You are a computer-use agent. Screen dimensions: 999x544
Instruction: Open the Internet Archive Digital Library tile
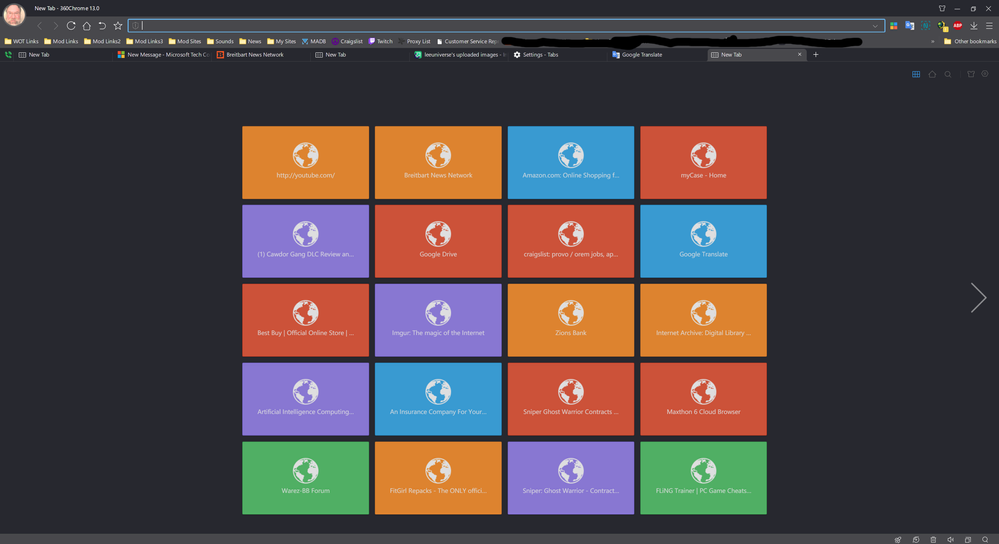(703, 320)
